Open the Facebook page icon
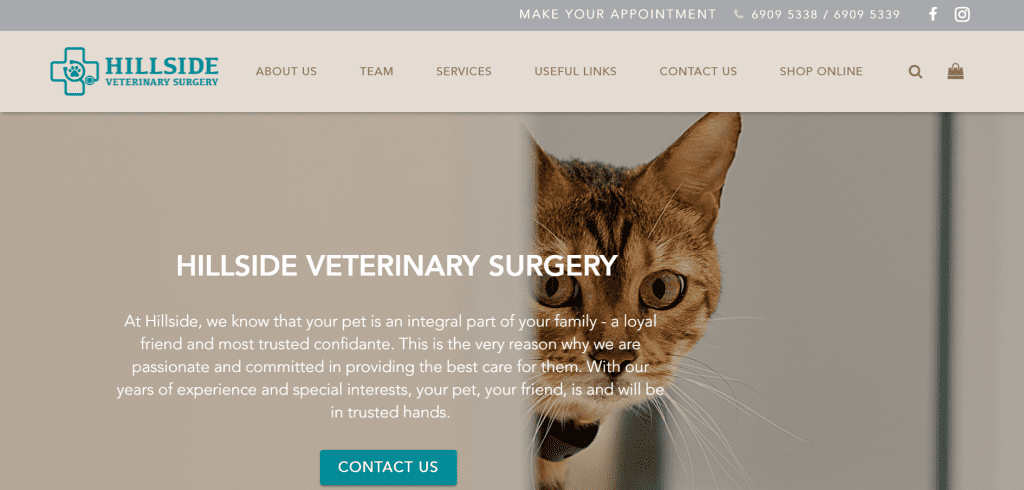The height and width of the screenshot is (490, 1024). [x=933, y=14]
